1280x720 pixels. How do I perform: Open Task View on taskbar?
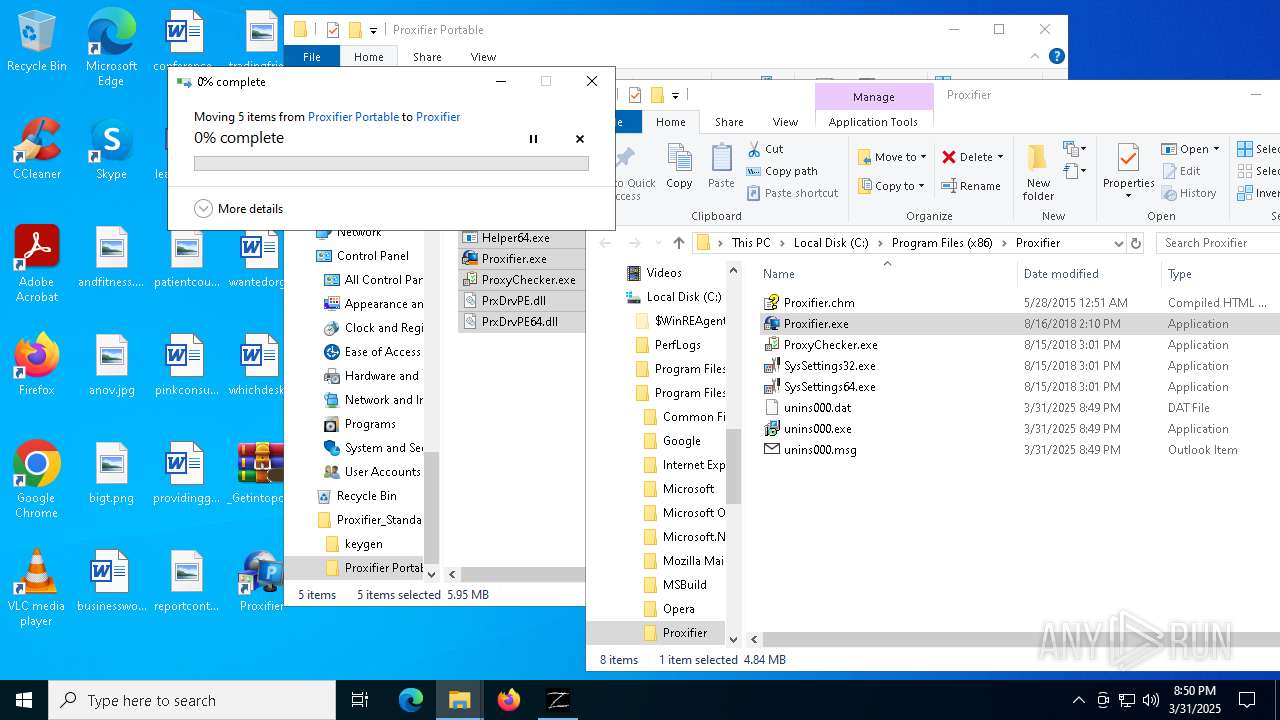[x=360, y=700]
